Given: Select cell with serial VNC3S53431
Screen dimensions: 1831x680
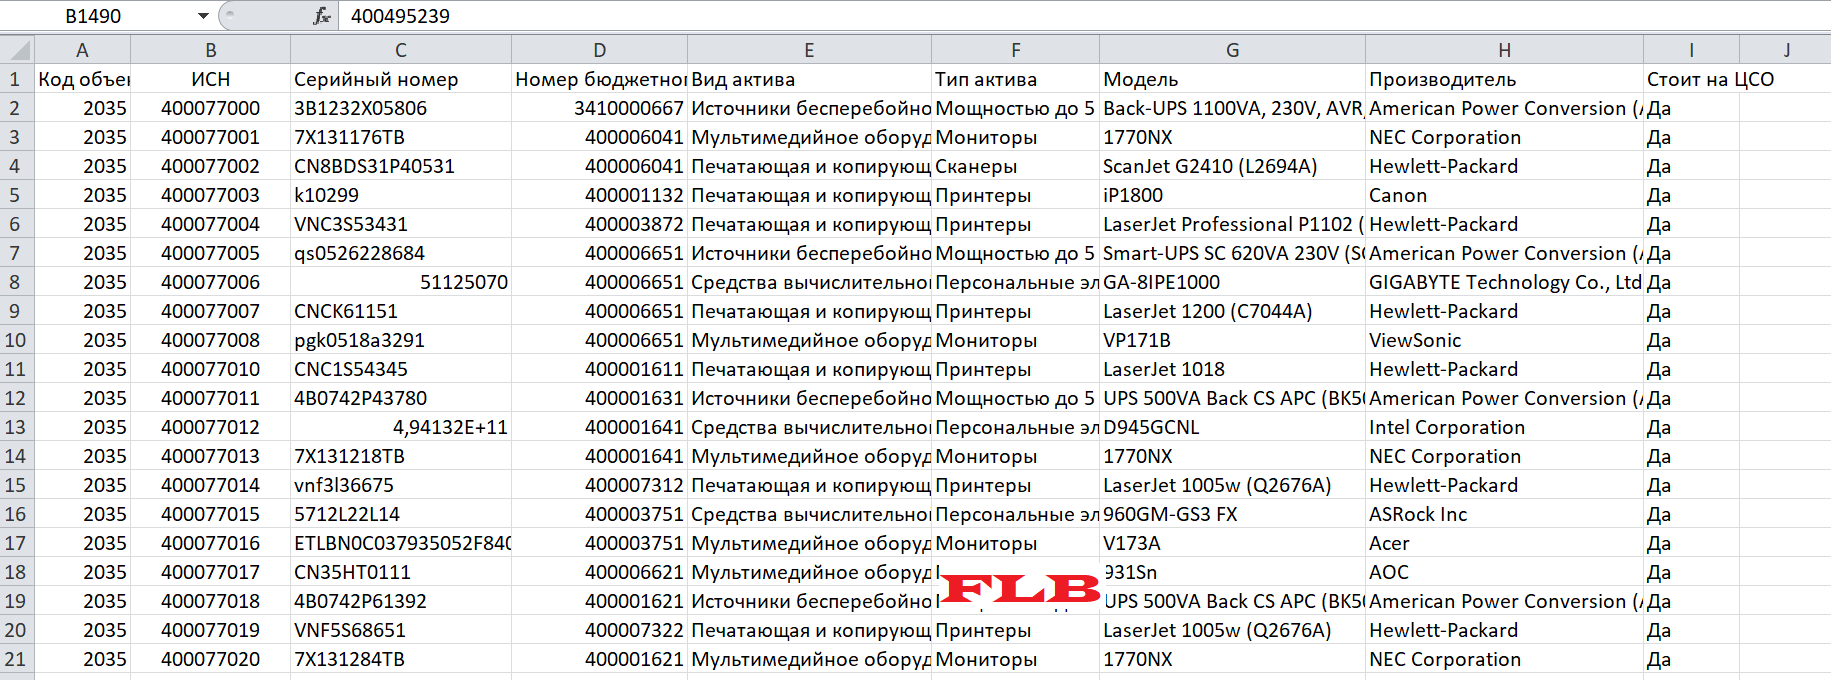Looking at the screenshot, I should [x=400, y=224].
